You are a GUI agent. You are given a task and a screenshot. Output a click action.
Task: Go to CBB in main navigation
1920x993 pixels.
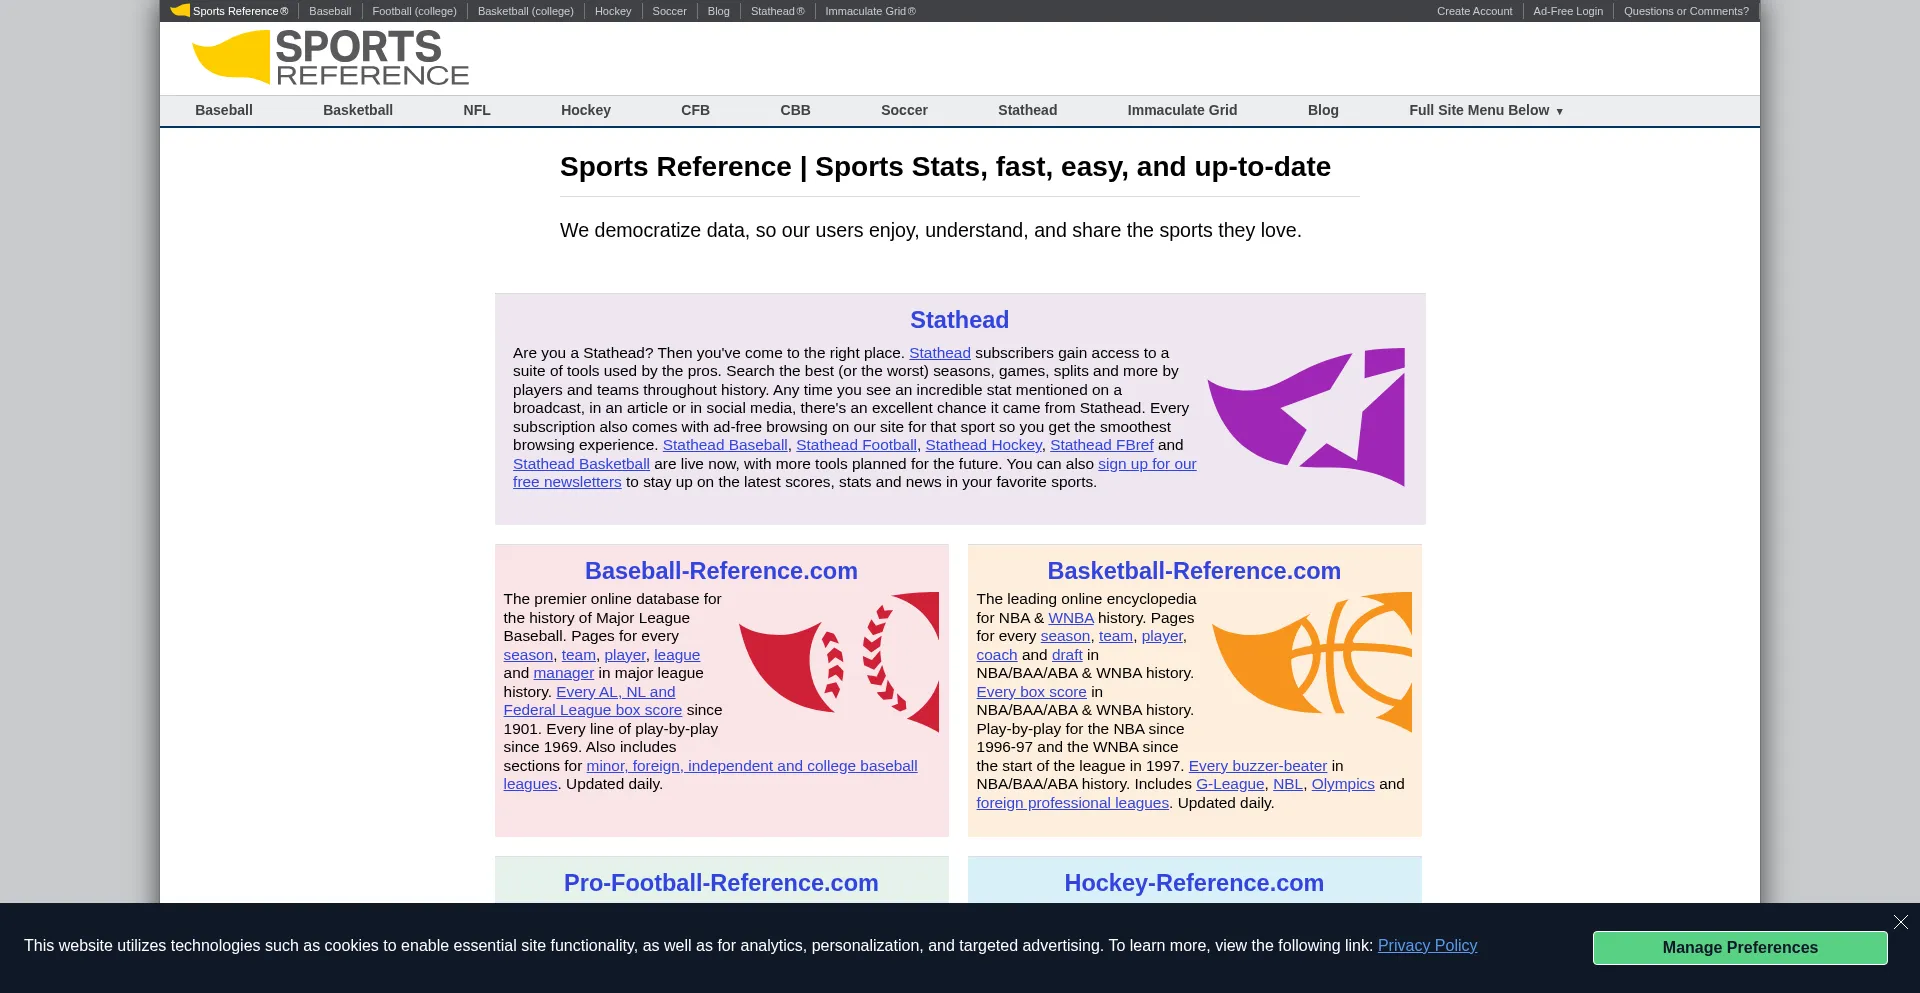795,110
